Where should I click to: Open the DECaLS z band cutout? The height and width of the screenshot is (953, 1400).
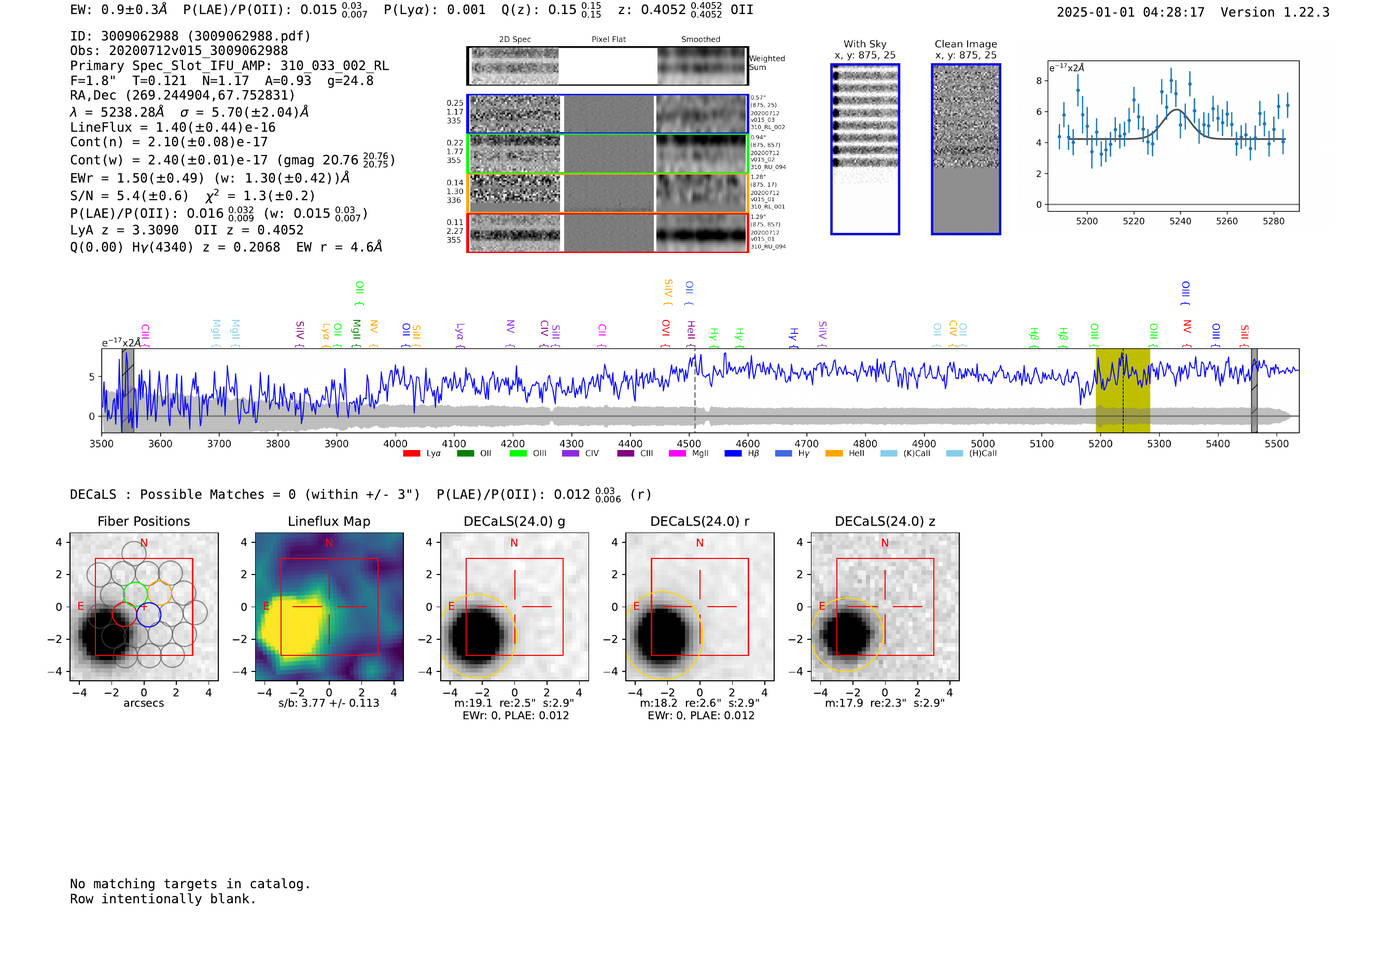coord(885,607)
